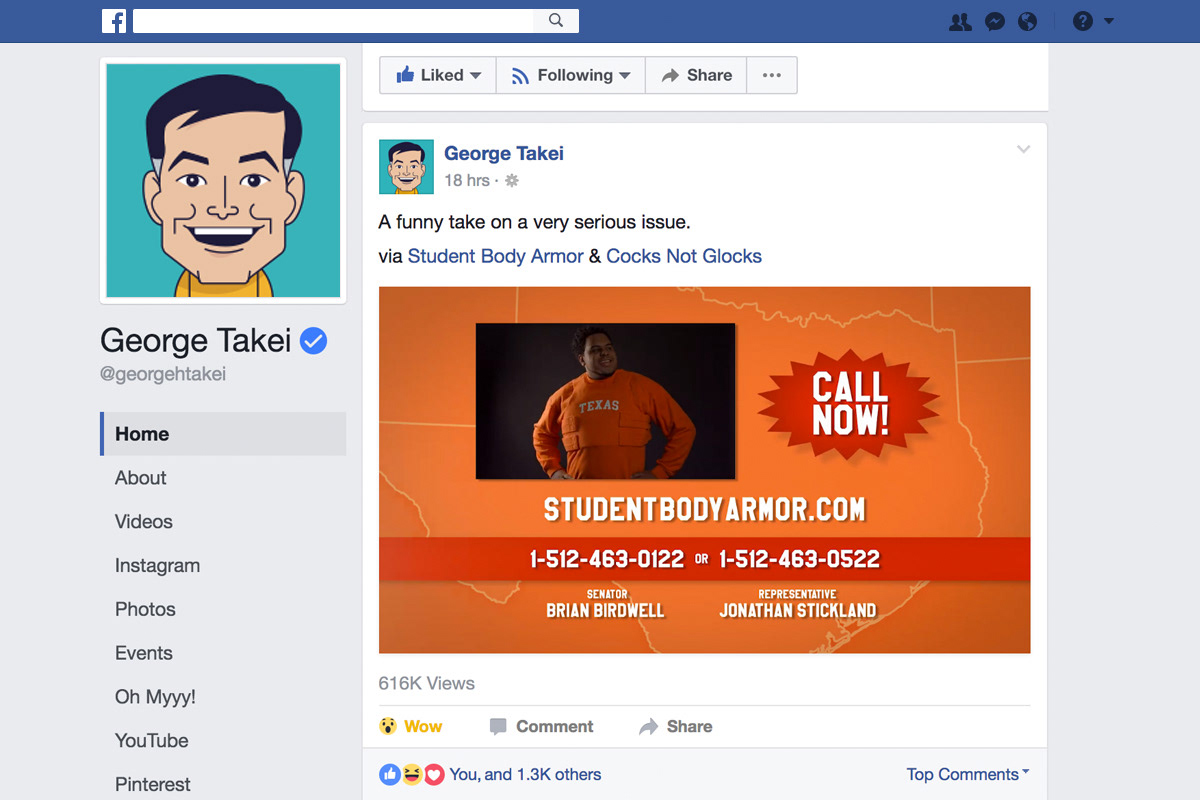Image resolution: width=1200 pixels, height=800 pixels.
Task: Open the more options ellipsis button
Action: point(772,75)
